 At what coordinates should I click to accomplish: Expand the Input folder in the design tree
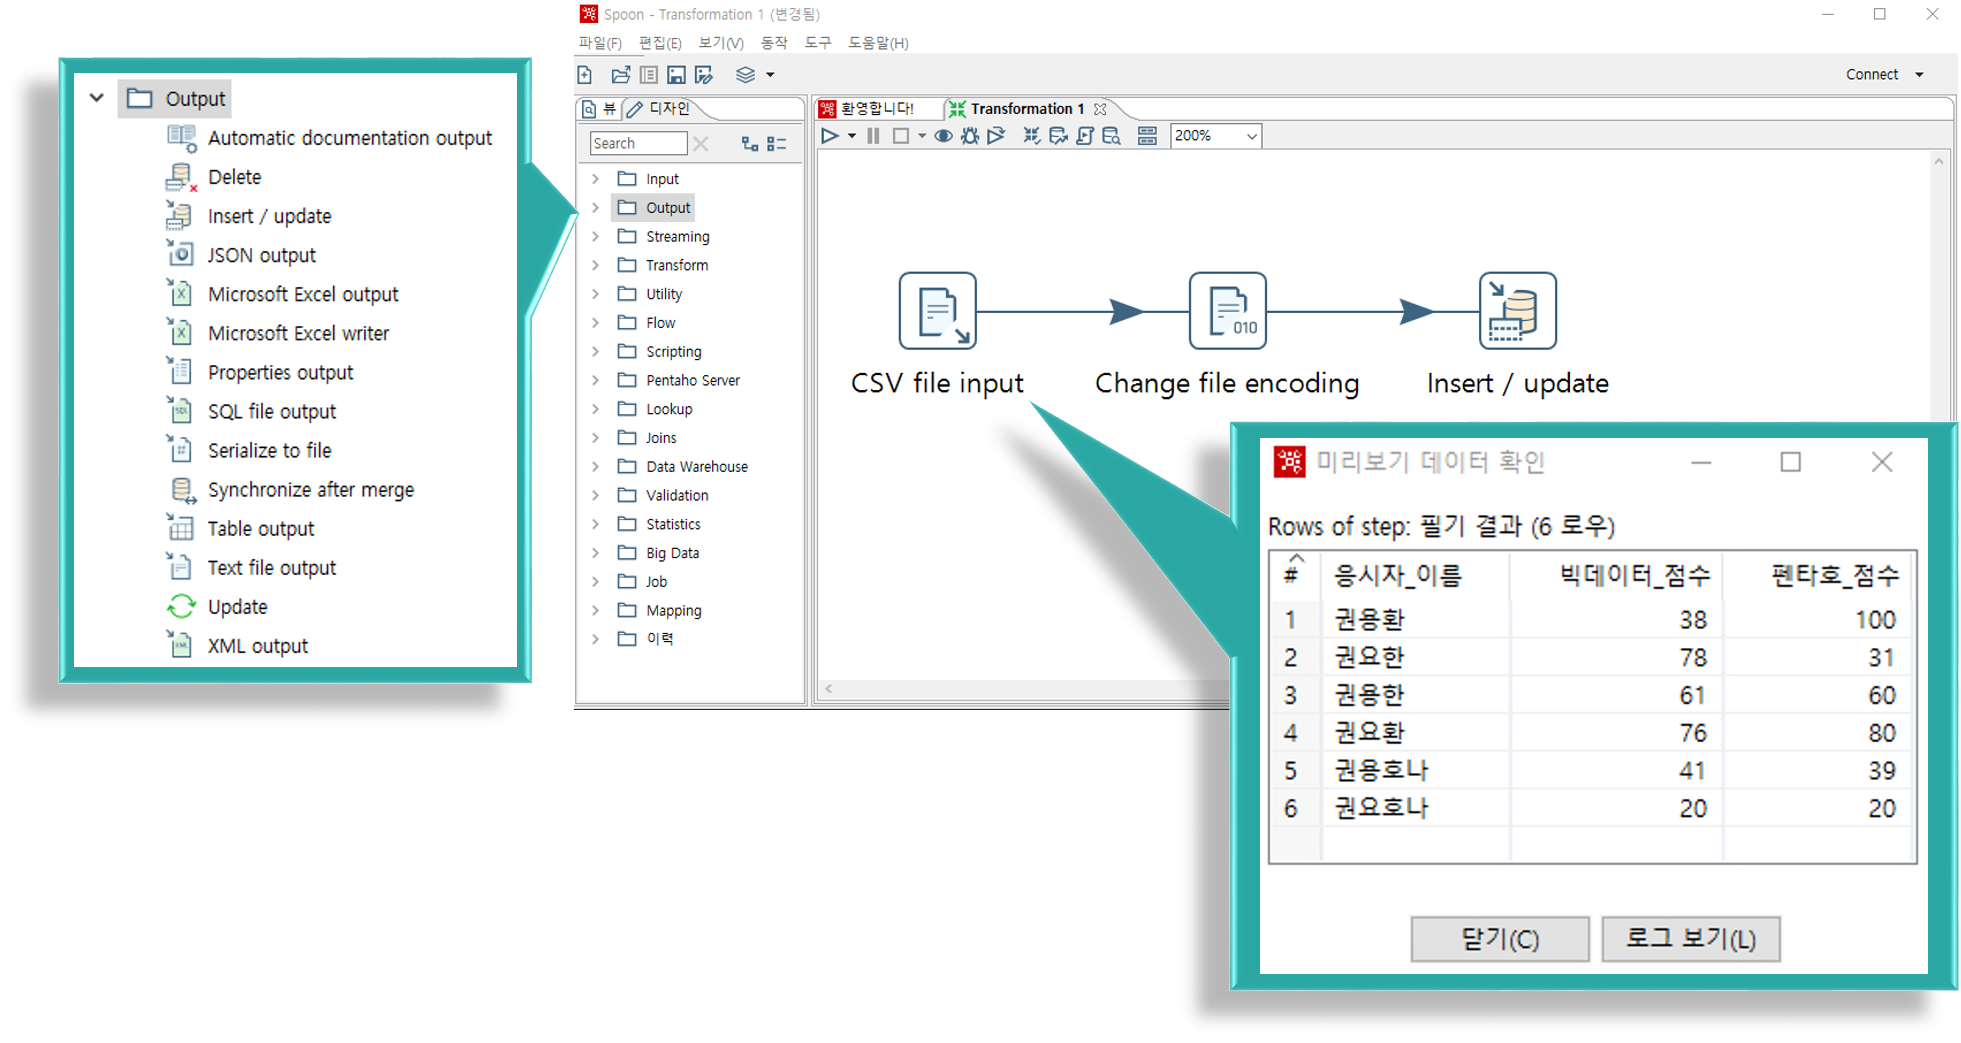(x=596, y=179)
